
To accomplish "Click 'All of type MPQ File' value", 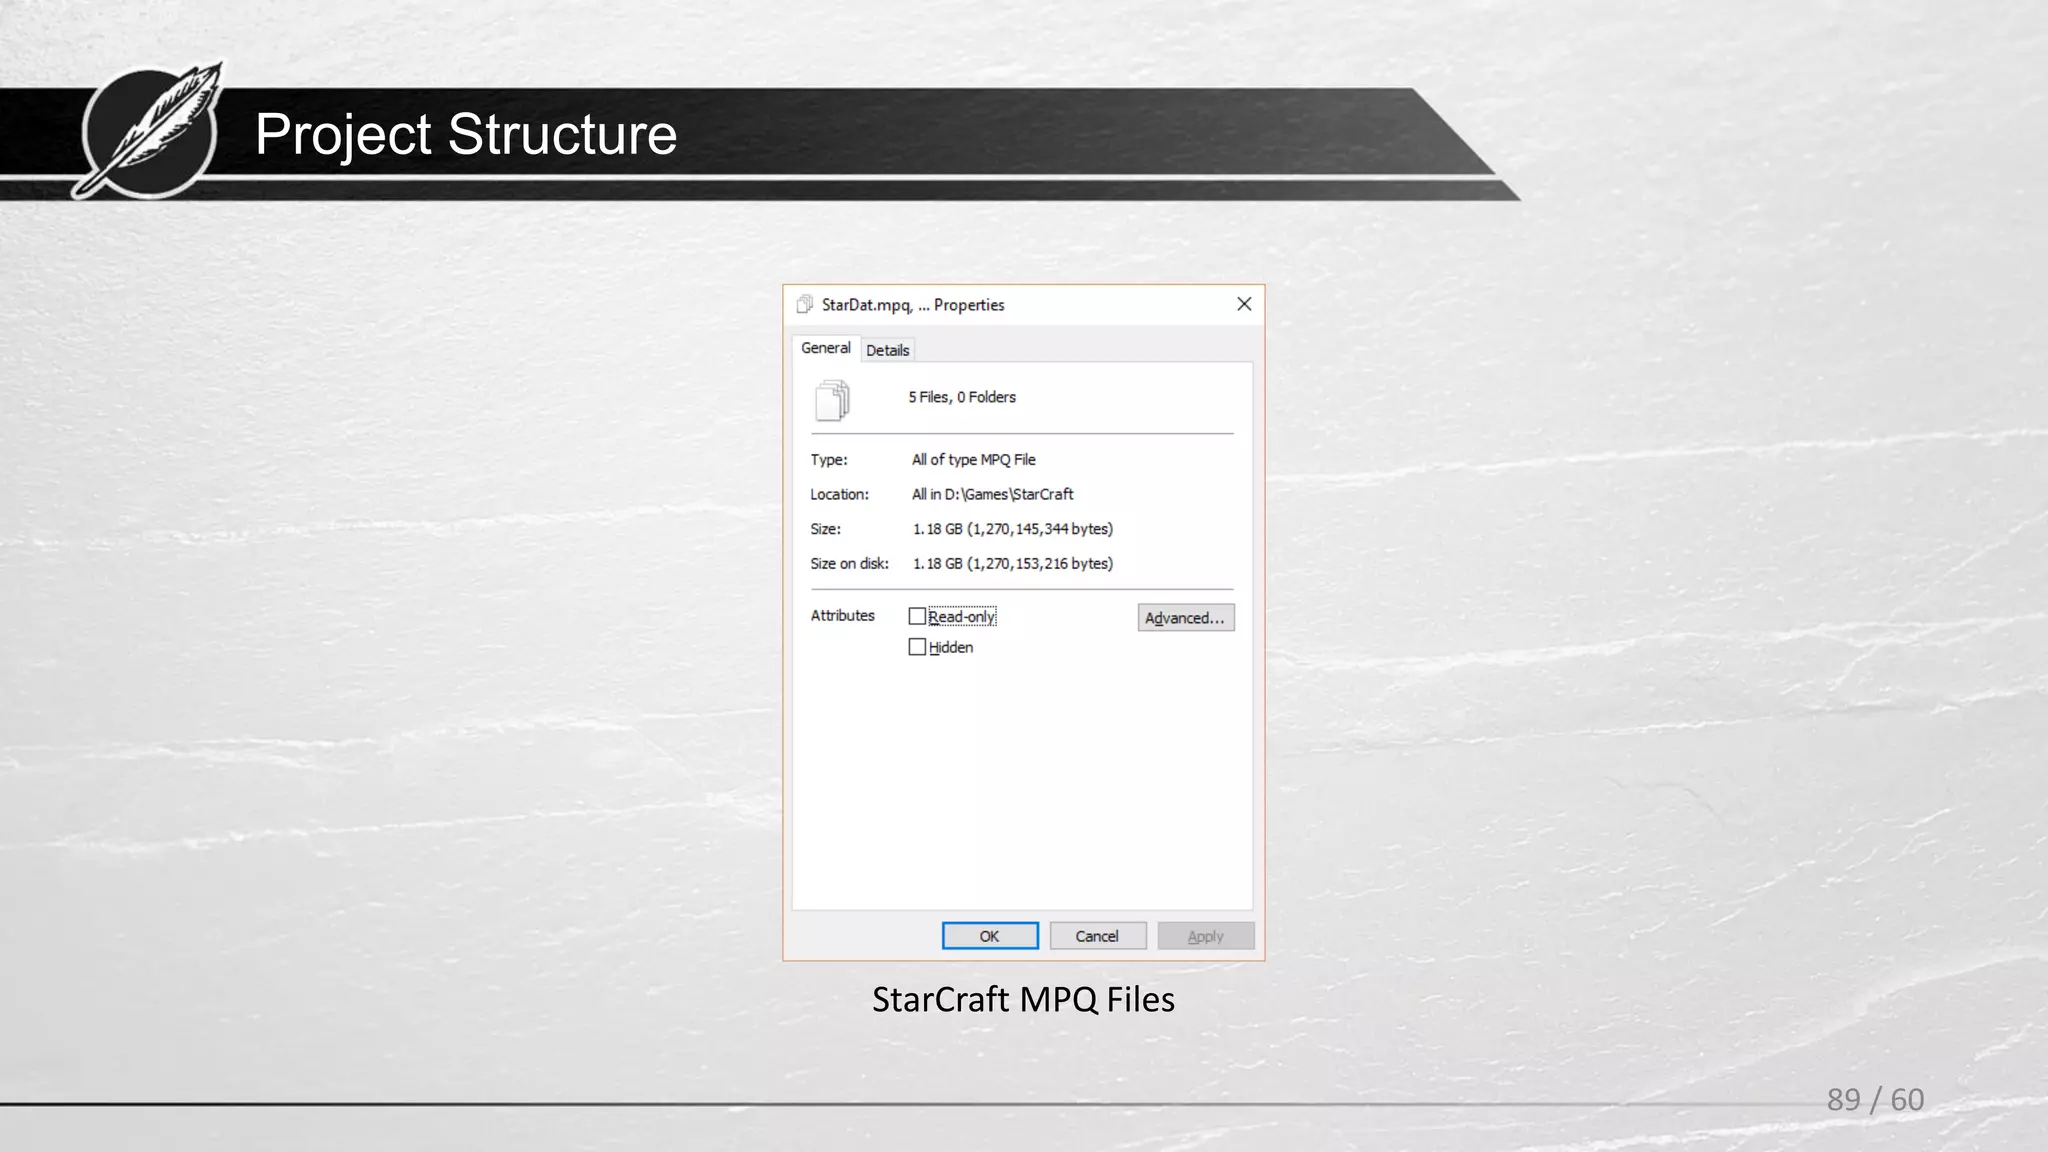I will (974, 460).
